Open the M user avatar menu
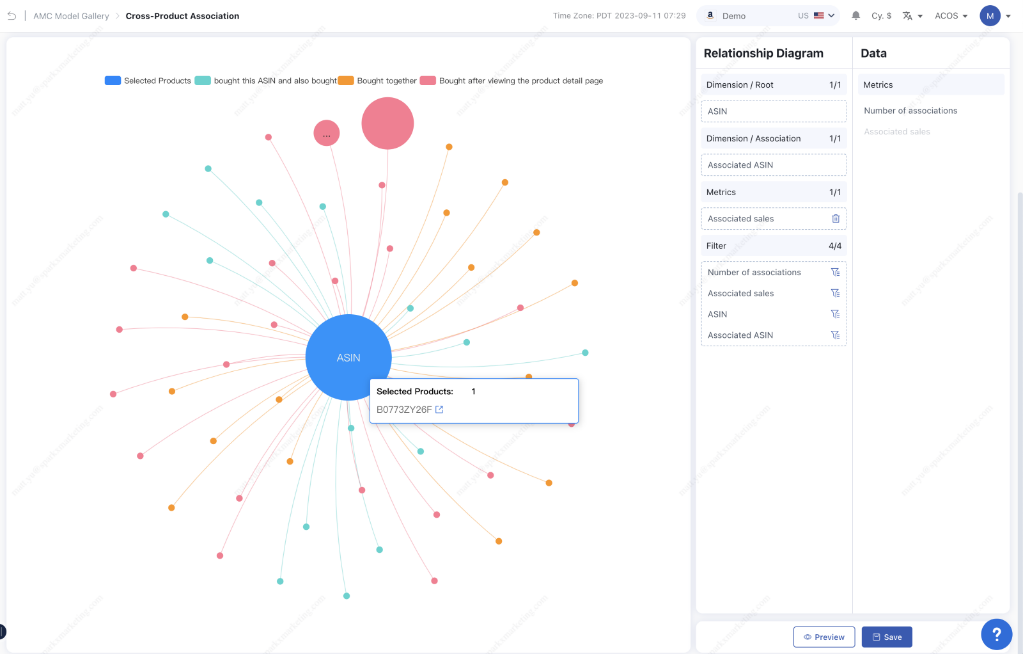 click(x=995, y=16)
